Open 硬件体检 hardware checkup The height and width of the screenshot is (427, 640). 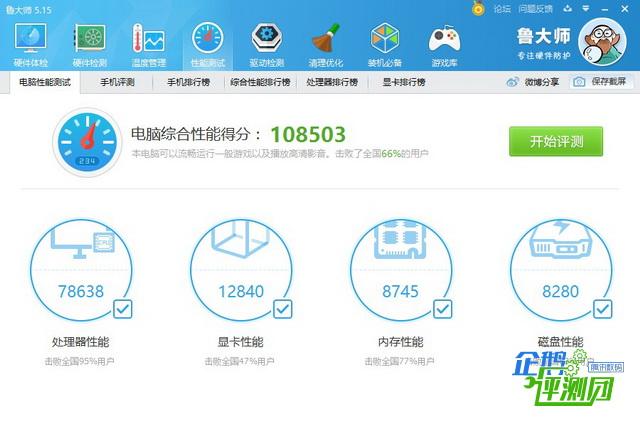pos(31,45)
